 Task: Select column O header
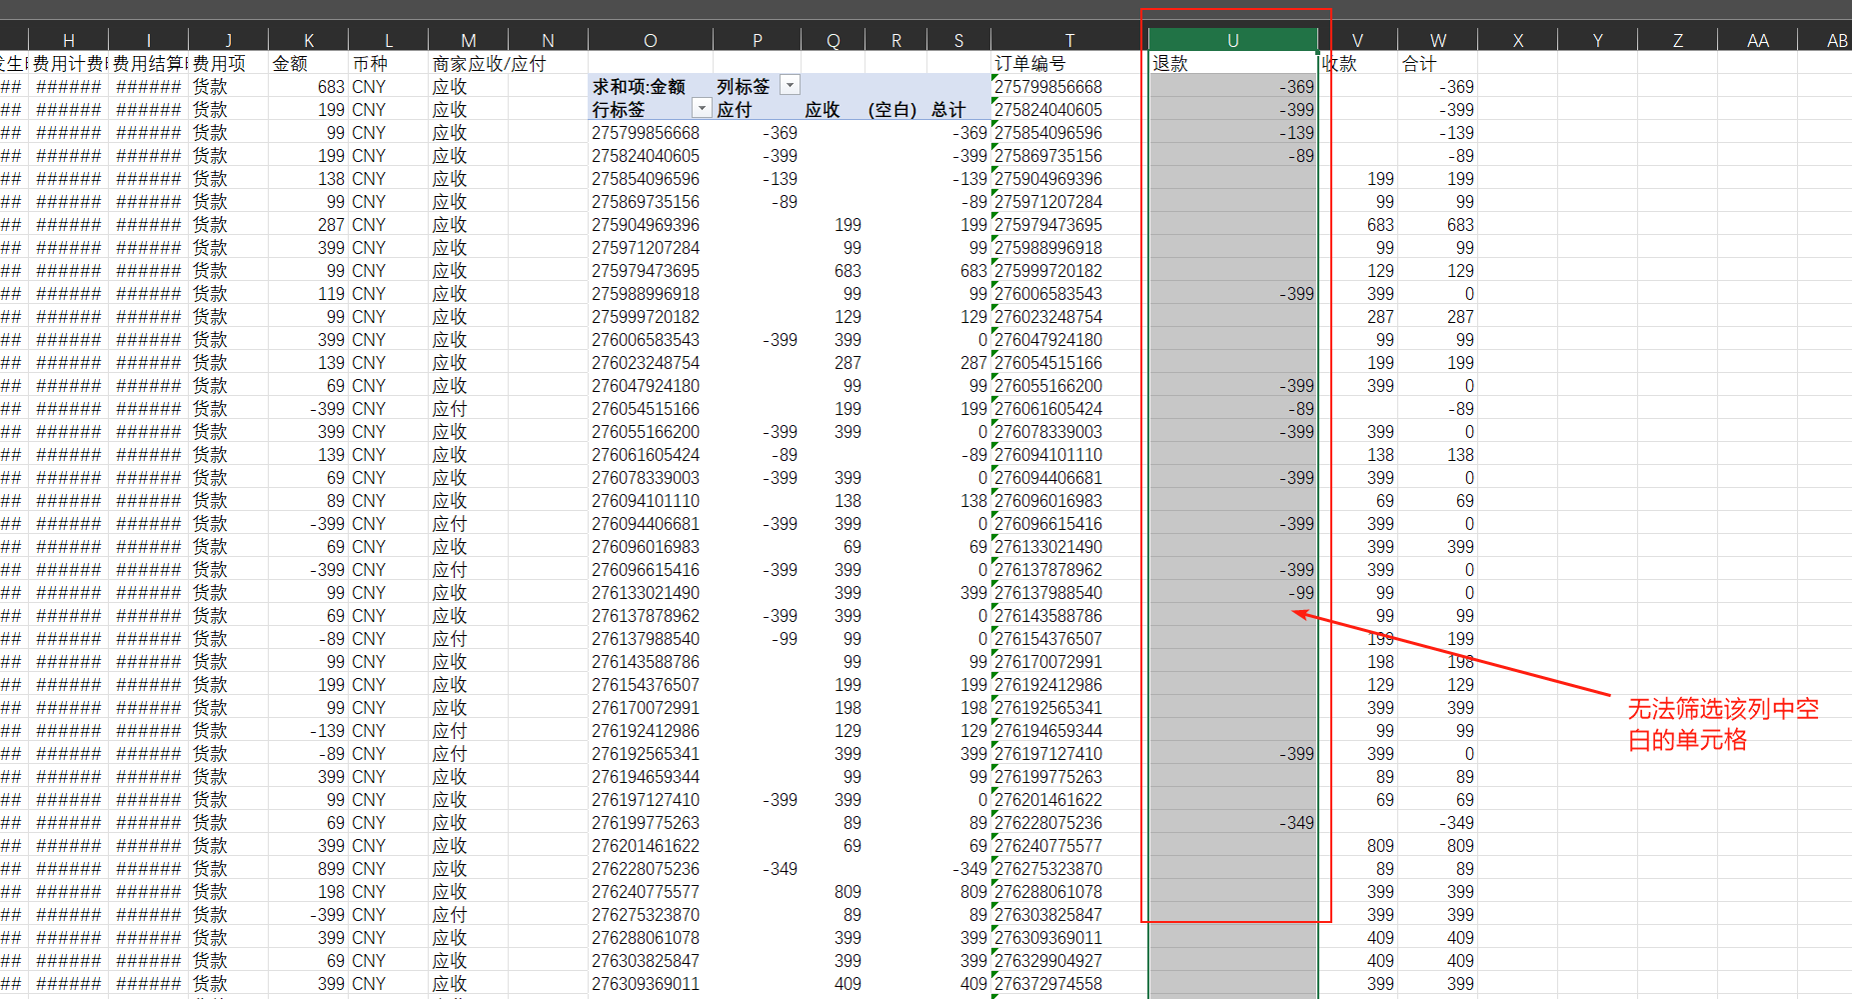650,40
